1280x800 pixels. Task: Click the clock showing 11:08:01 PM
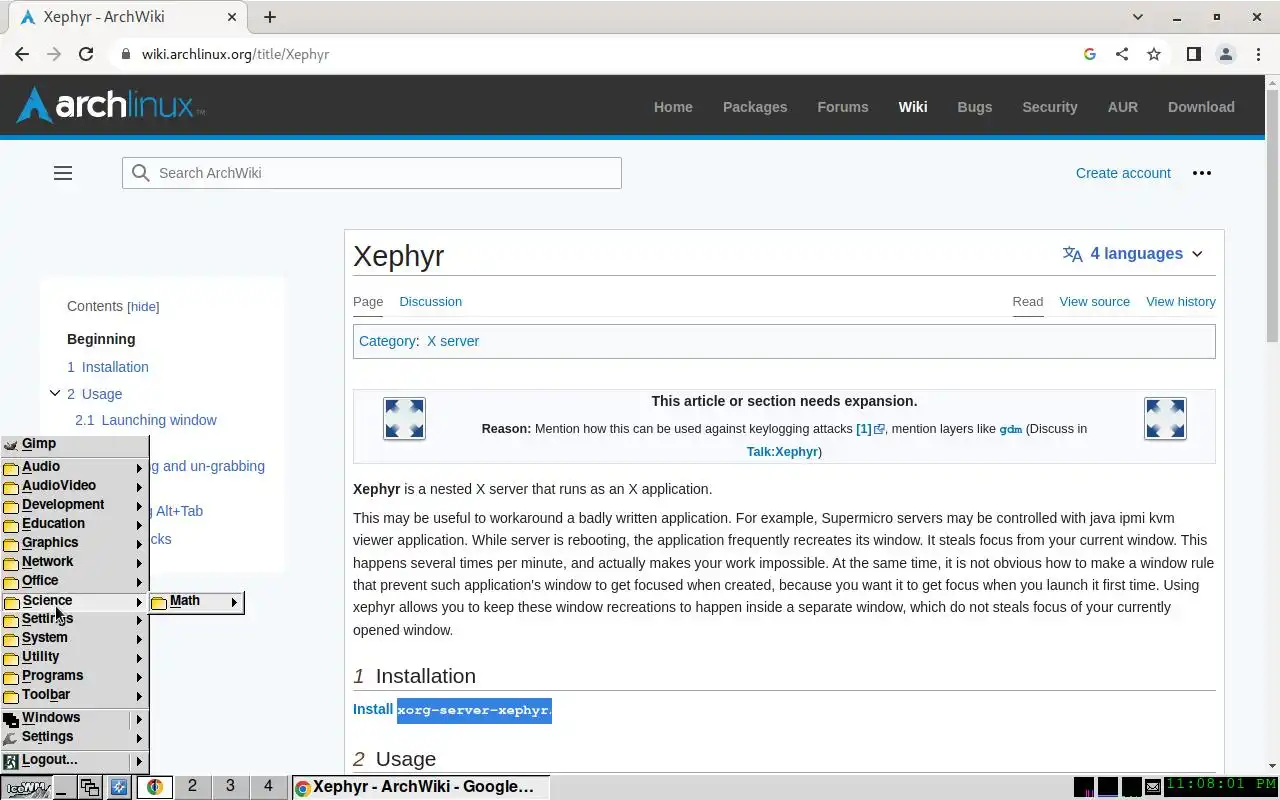click(x=1221, y=786)
